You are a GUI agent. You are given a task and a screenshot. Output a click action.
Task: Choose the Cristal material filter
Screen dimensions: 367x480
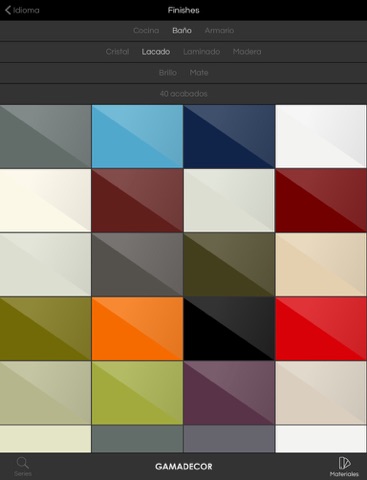point(117,52)
